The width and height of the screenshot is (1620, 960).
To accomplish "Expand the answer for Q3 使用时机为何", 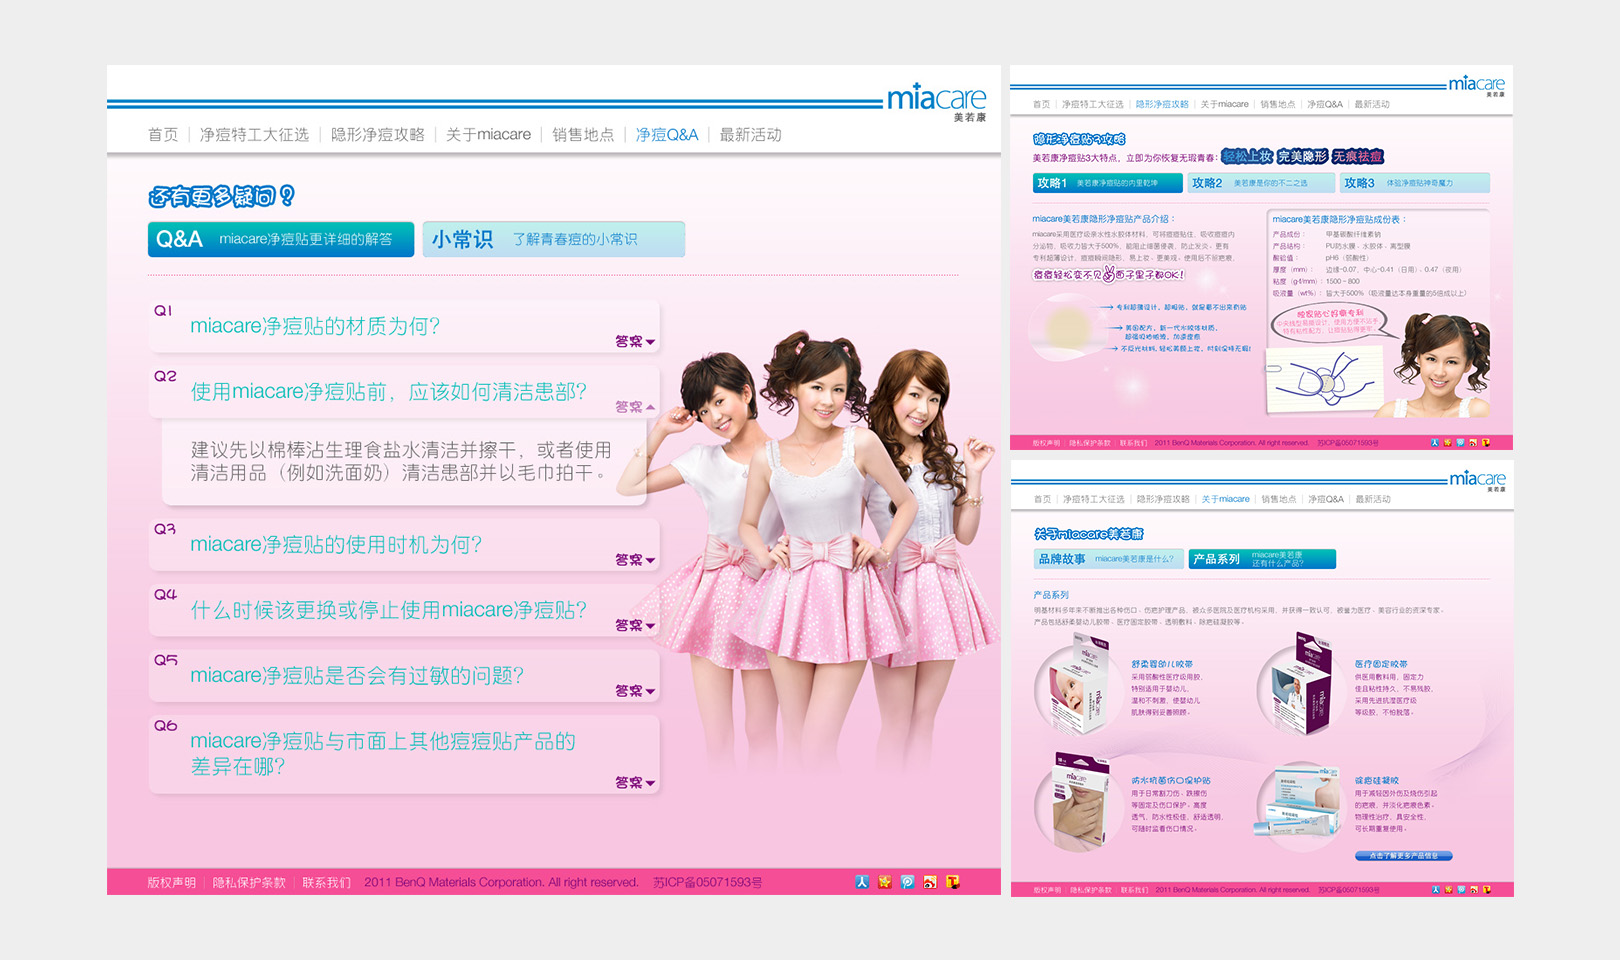I will click(635, 560).
